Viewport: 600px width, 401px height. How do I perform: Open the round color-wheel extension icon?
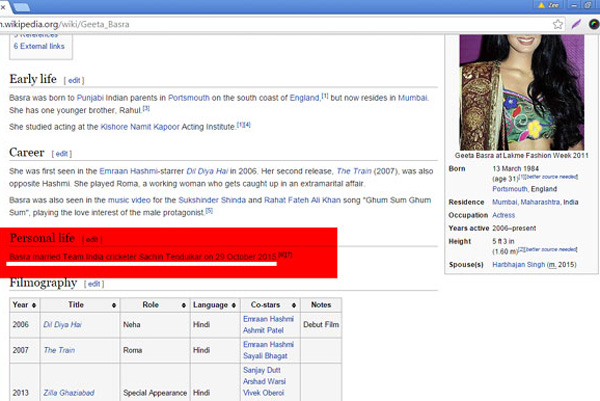(593, 24)
